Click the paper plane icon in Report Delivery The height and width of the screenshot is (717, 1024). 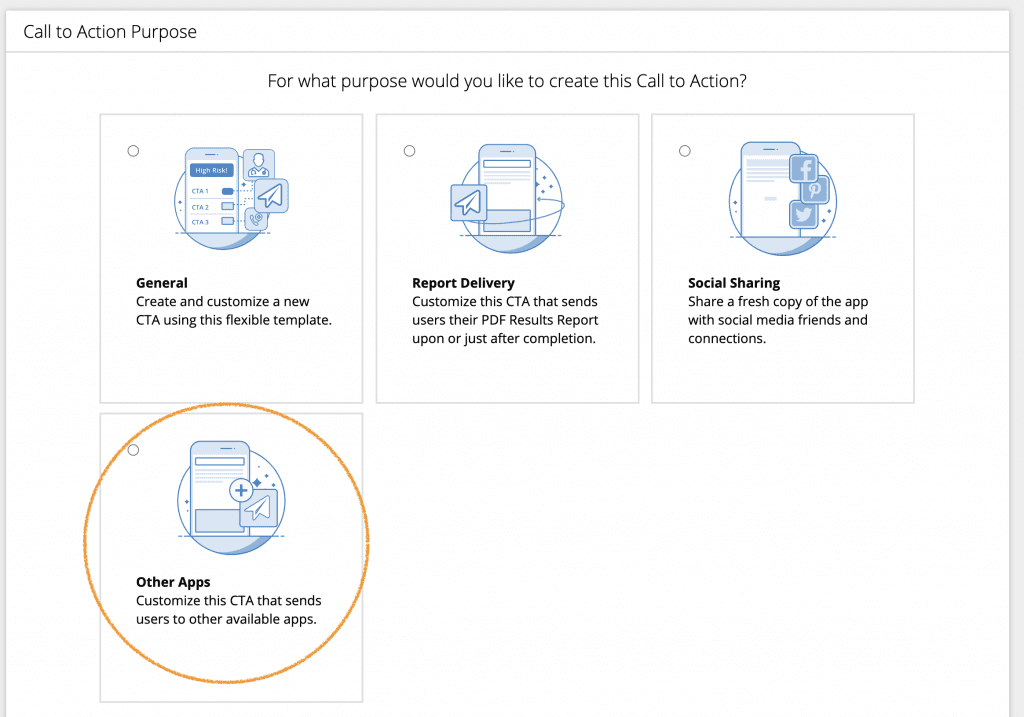click(x=468, y=202)
